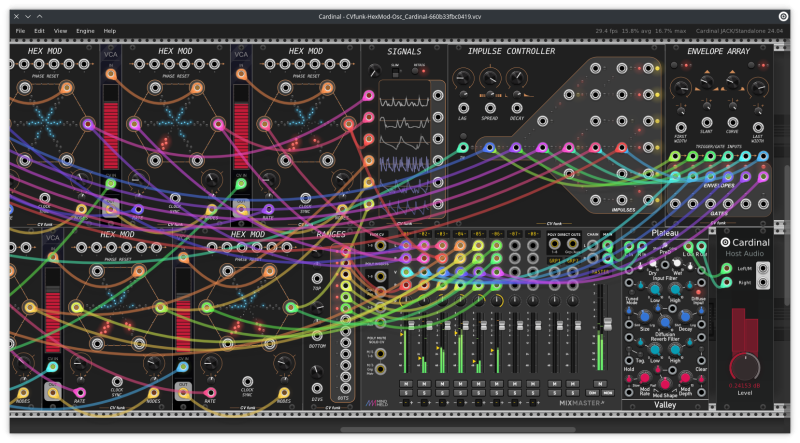Click the Poly Direct Outs 1-8 jack
The width and height of the screenshot is (800, 443).
(555, 244)
